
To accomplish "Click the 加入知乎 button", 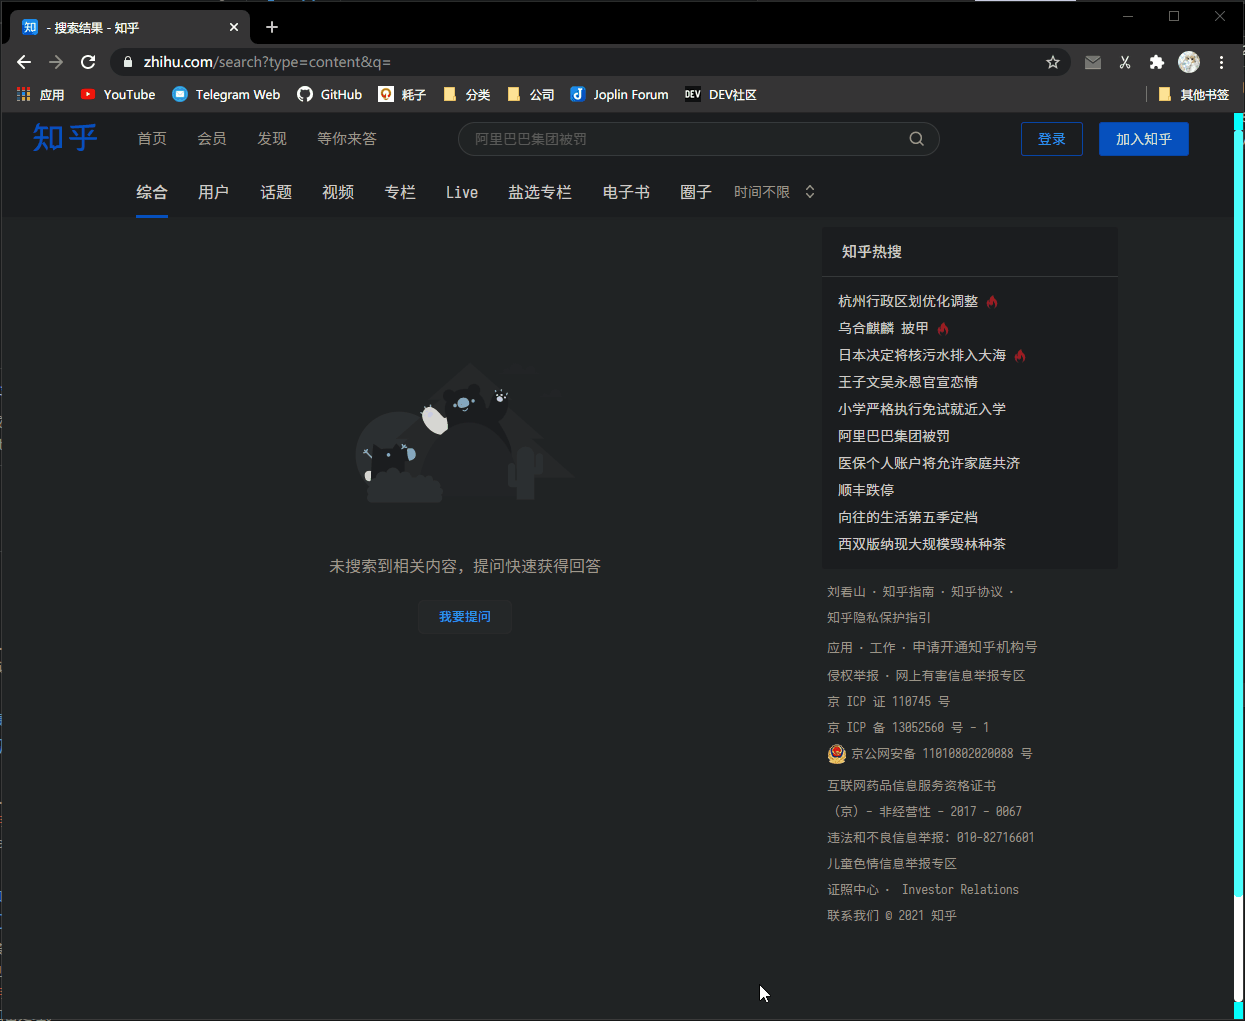I will pyautogui.click(x=1143, y=138).
